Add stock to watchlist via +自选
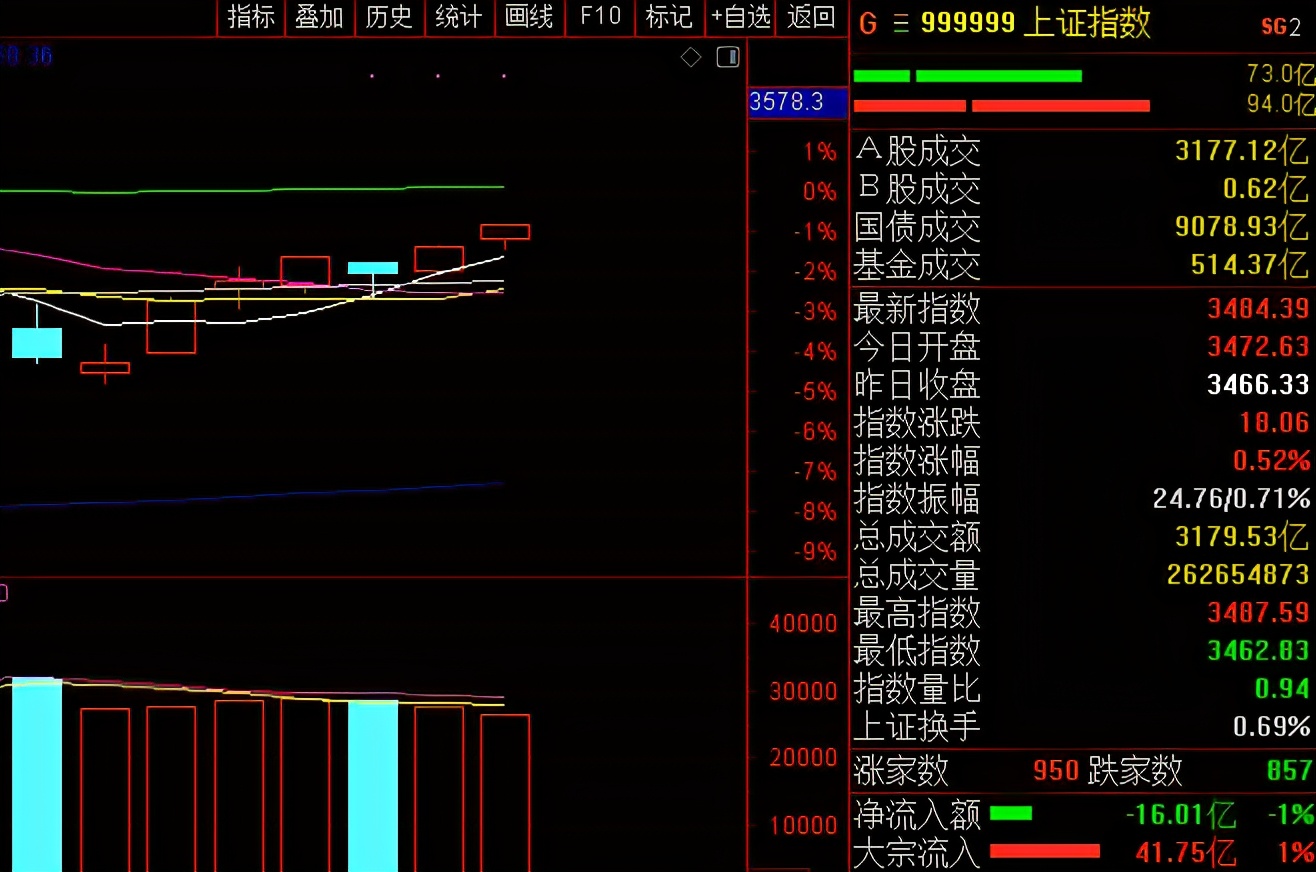 (x=739, y=17)
